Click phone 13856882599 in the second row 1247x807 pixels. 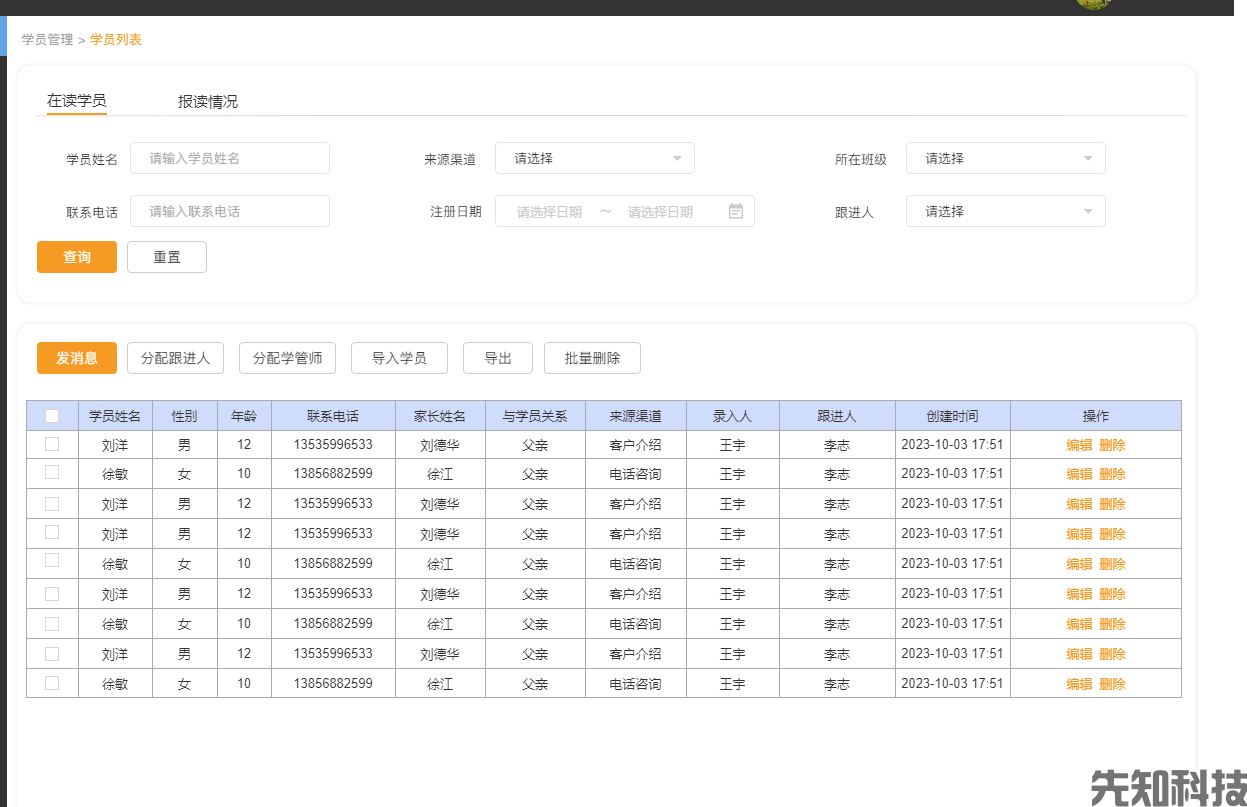(333, 473)
